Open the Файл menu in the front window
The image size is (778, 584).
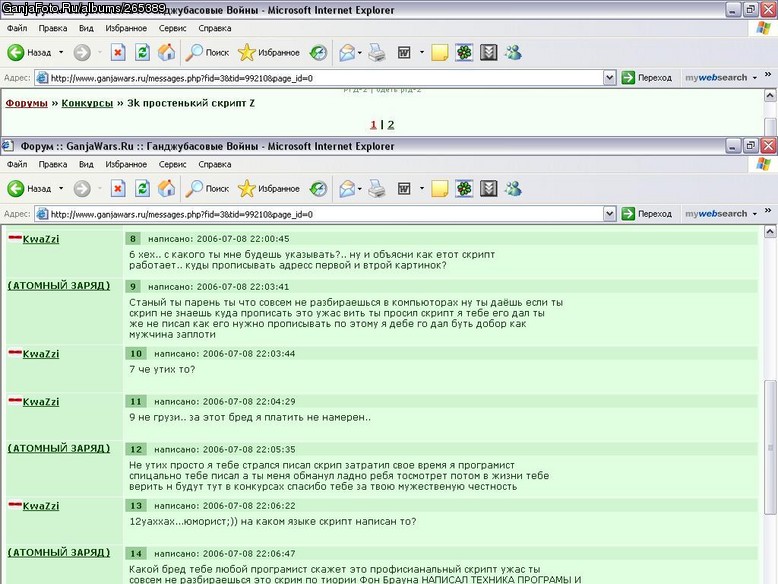pos(17,164)
